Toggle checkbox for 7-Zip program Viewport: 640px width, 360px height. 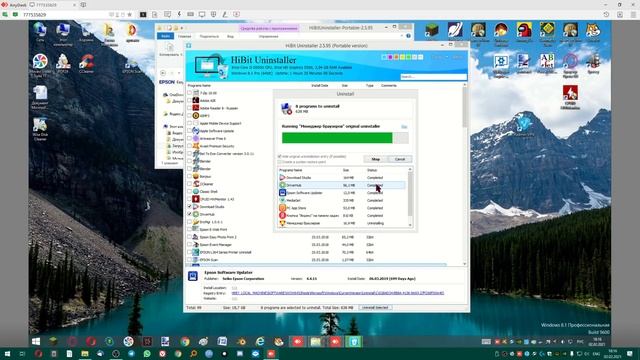tap(190, 93)
